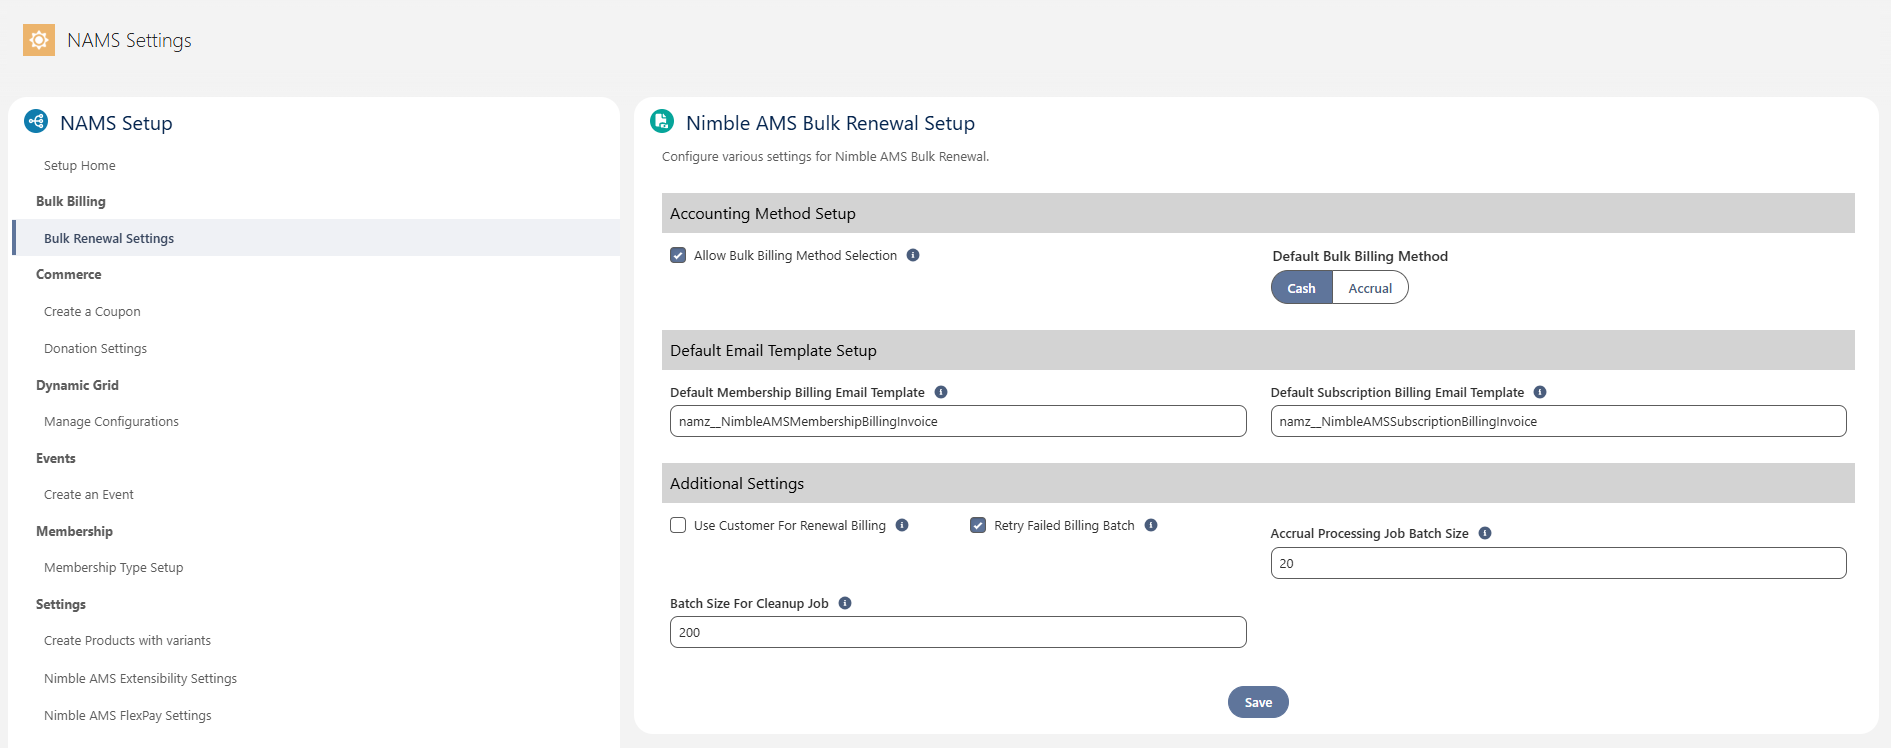
Task: Click the Default Bulk Billing Method label
Action: [x=1360, y=256]
